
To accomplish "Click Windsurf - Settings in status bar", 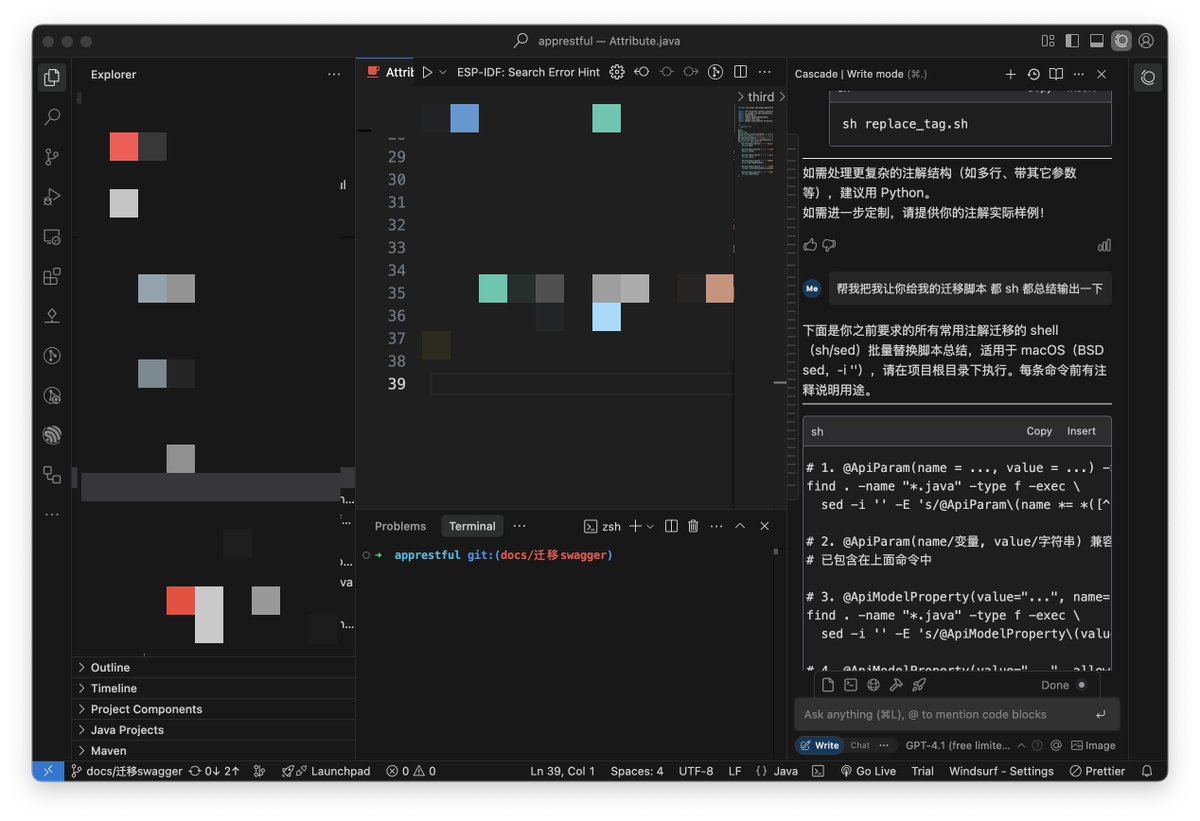I will point(1001,771).
